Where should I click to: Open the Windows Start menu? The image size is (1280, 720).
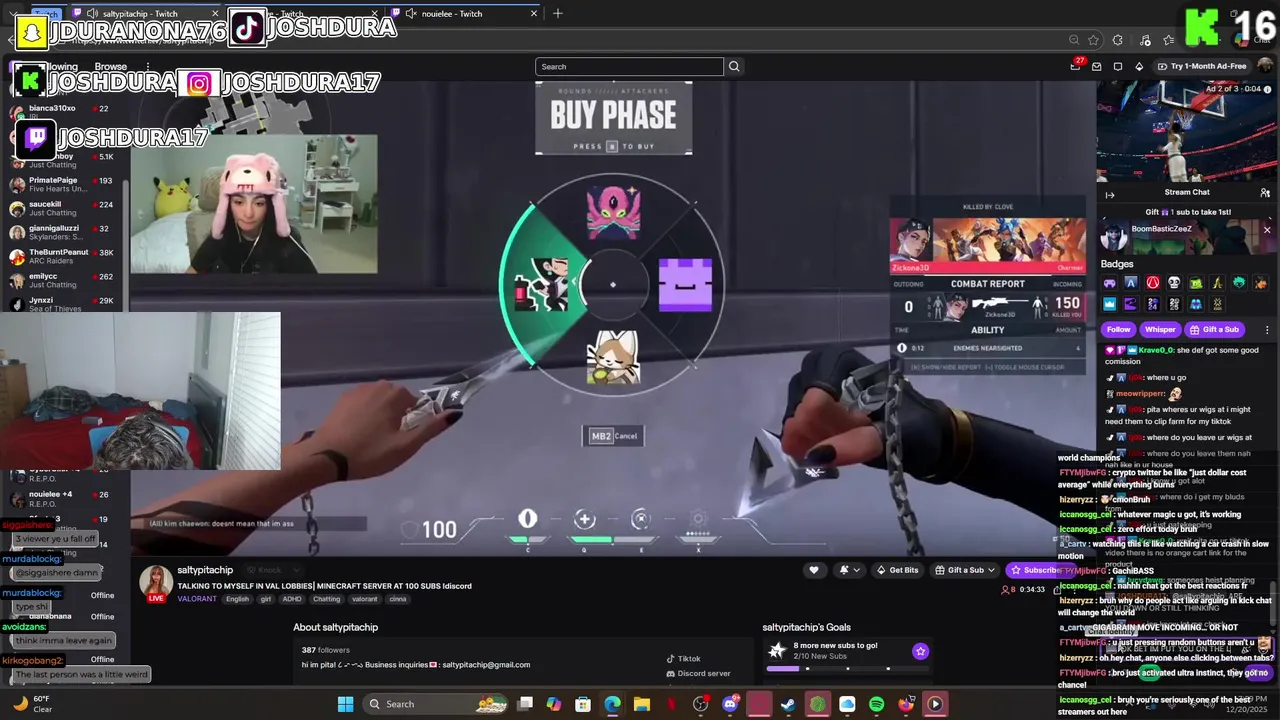point(345,704)
